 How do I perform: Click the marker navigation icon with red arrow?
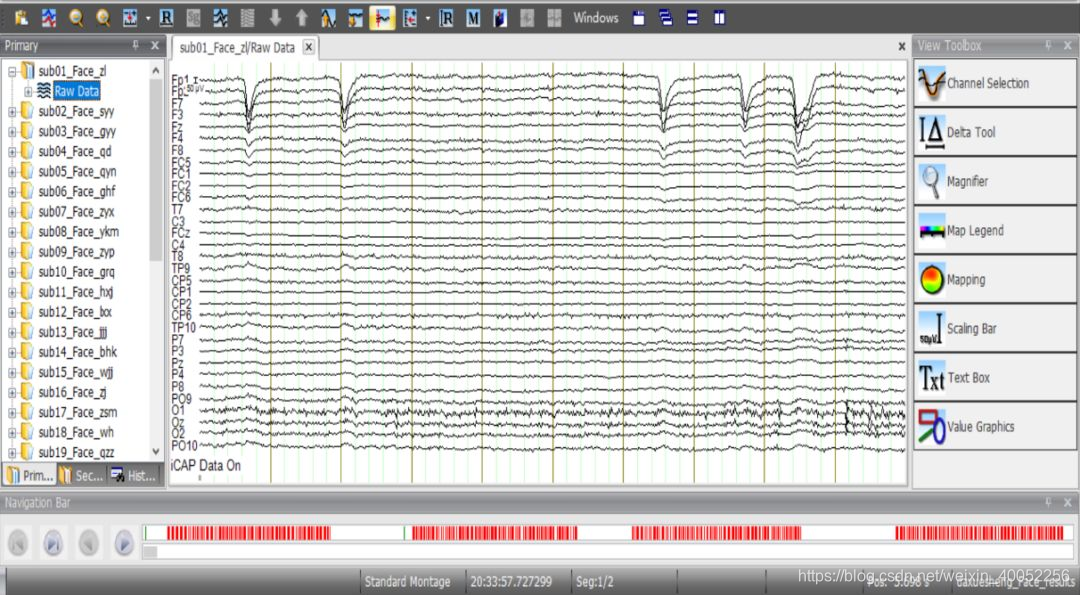point(409,18)
